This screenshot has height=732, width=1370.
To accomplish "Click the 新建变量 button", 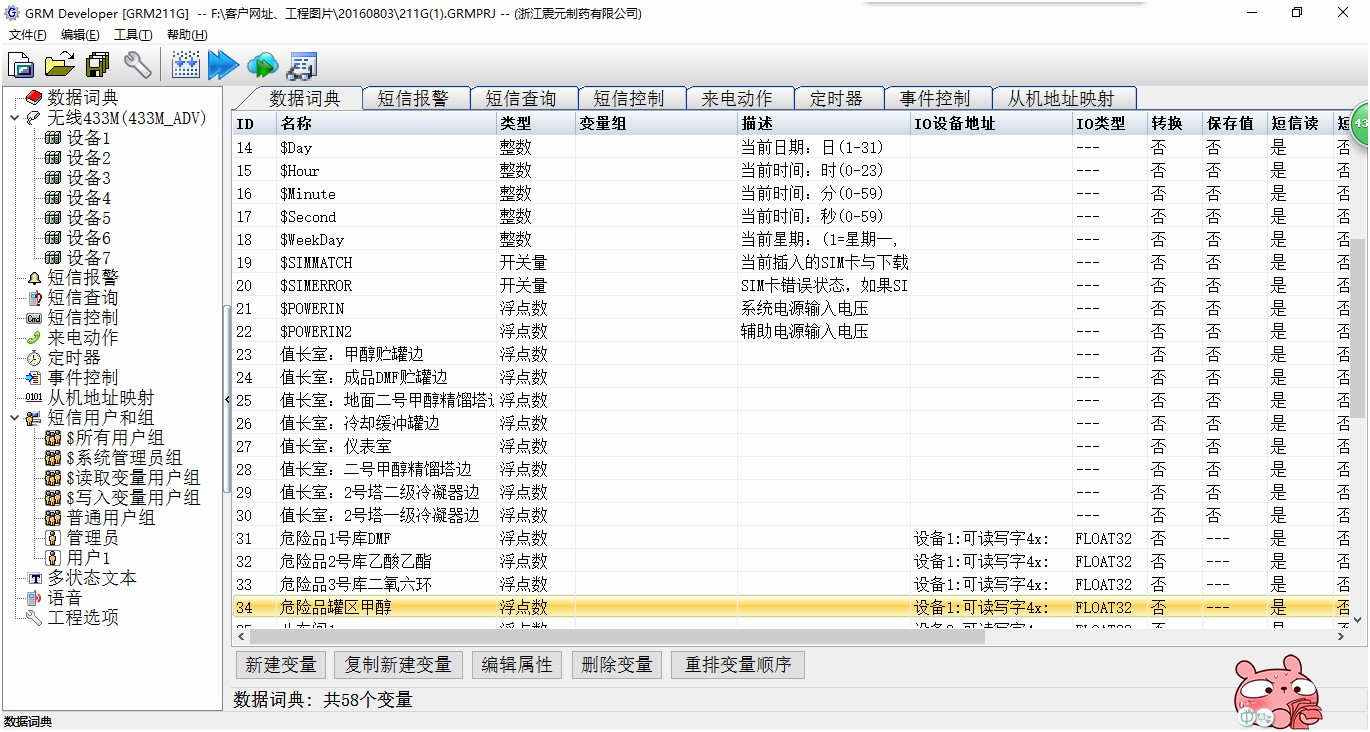I will pyautogui.click(x=281, y=665).
